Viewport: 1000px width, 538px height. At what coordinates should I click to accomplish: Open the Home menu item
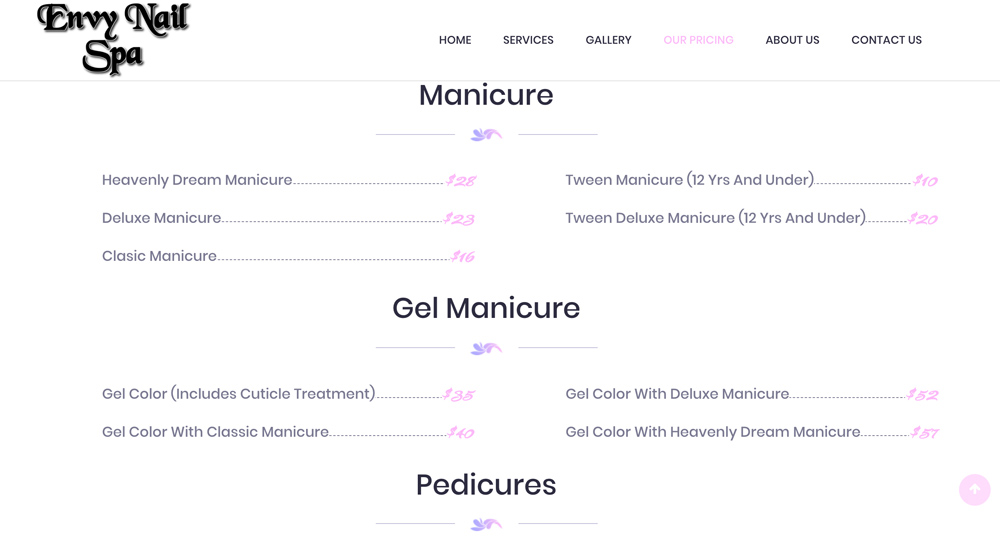(x=455, y=40)
